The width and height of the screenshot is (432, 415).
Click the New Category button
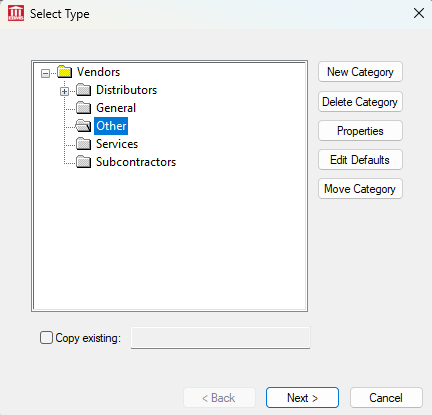click(360, 72)
